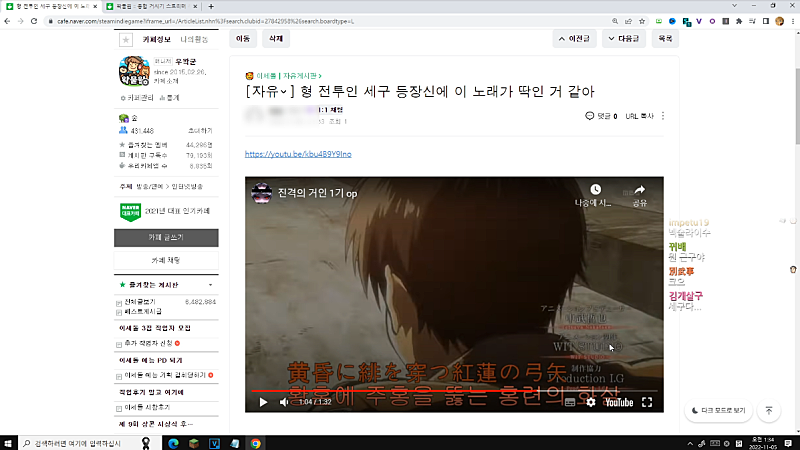Click the address bar URL field
This screenshot has width=800, height=450.
coord(327,21)
